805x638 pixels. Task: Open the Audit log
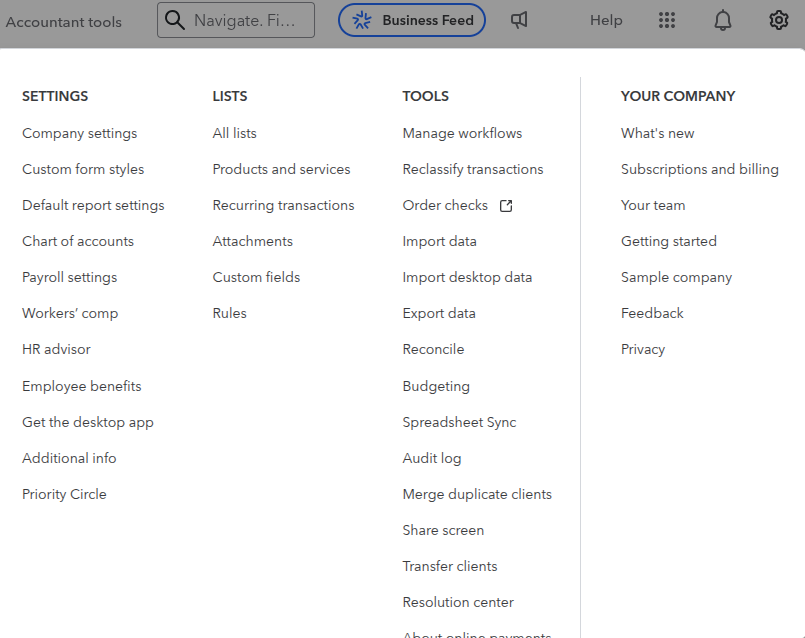432,458
